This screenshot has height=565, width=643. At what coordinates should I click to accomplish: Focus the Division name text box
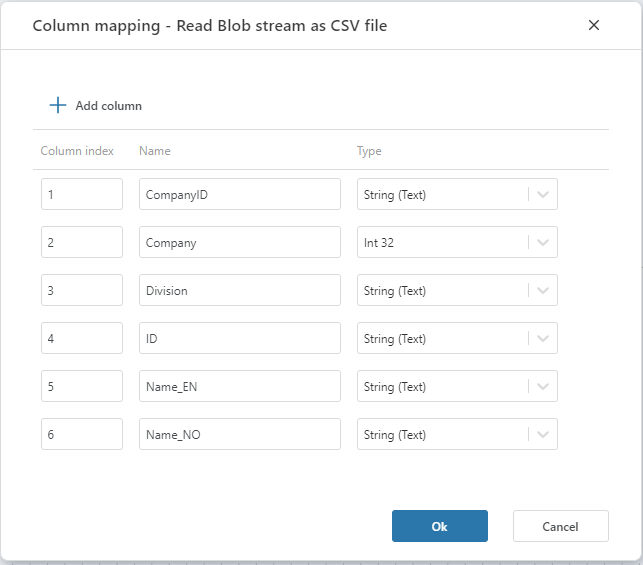coord(239,291)
